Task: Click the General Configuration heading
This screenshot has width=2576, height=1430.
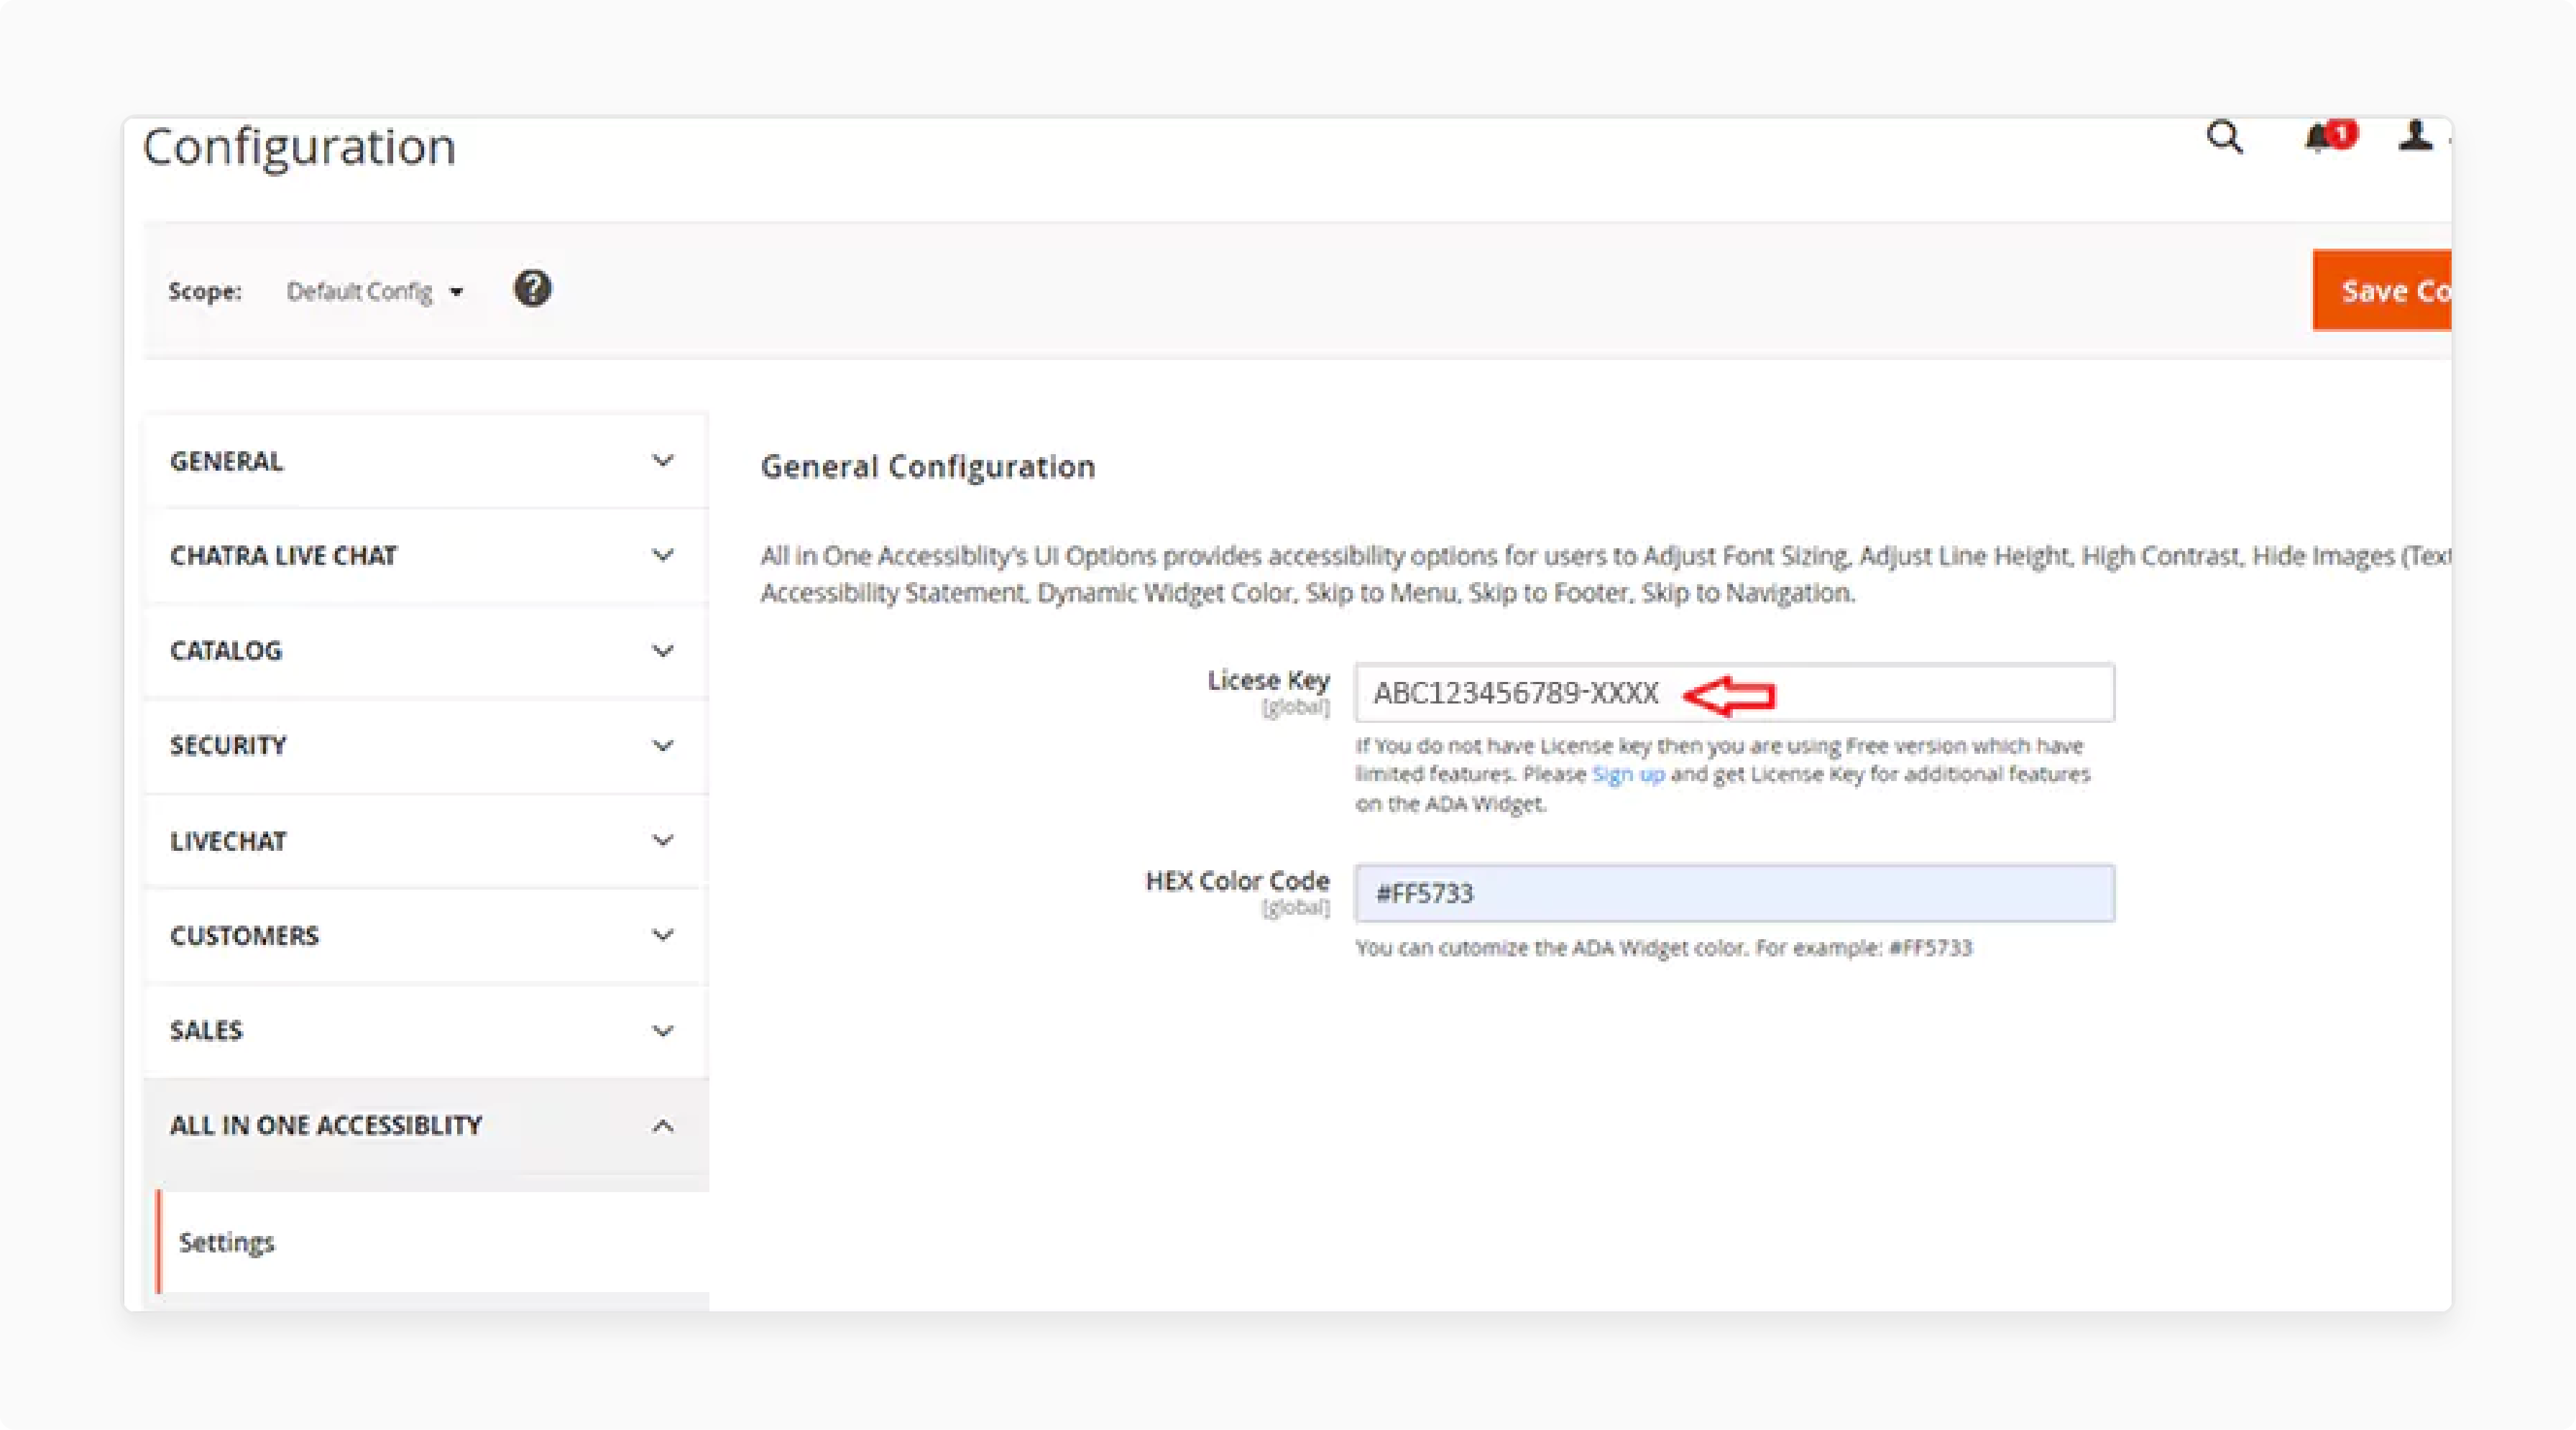Action: (928, 467)
